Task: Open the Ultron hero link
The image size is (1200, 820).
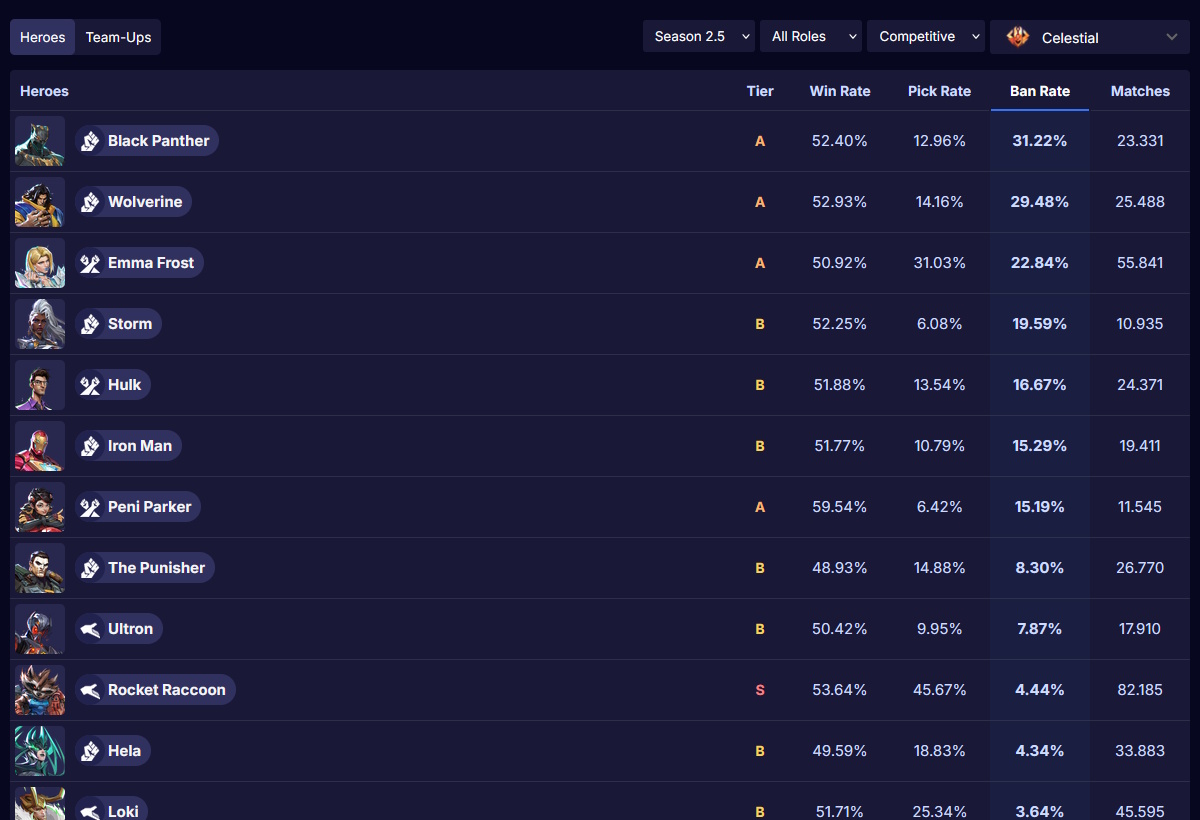Action: coord(119,629)
